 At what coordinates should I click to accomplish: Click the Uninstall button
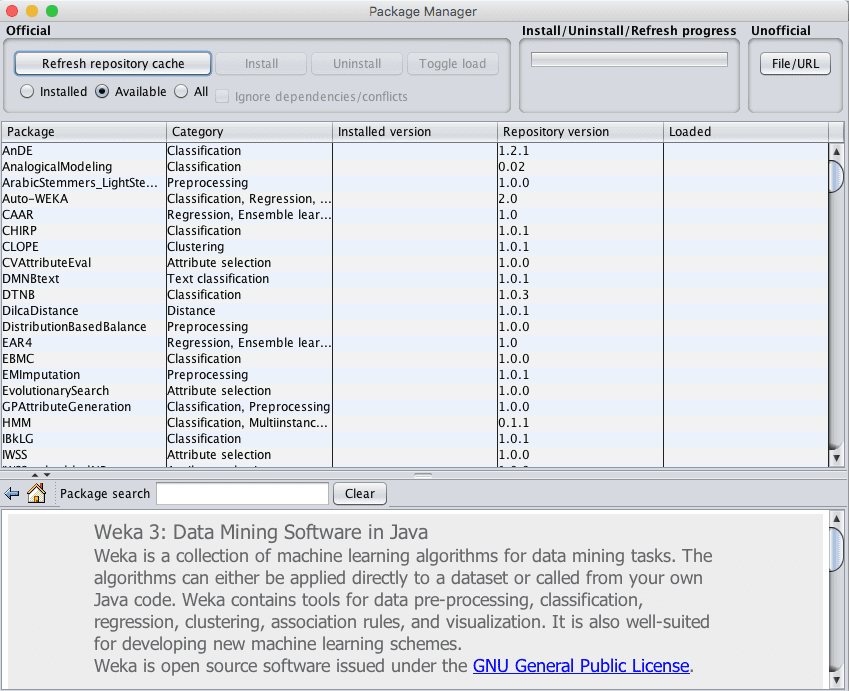357,63
